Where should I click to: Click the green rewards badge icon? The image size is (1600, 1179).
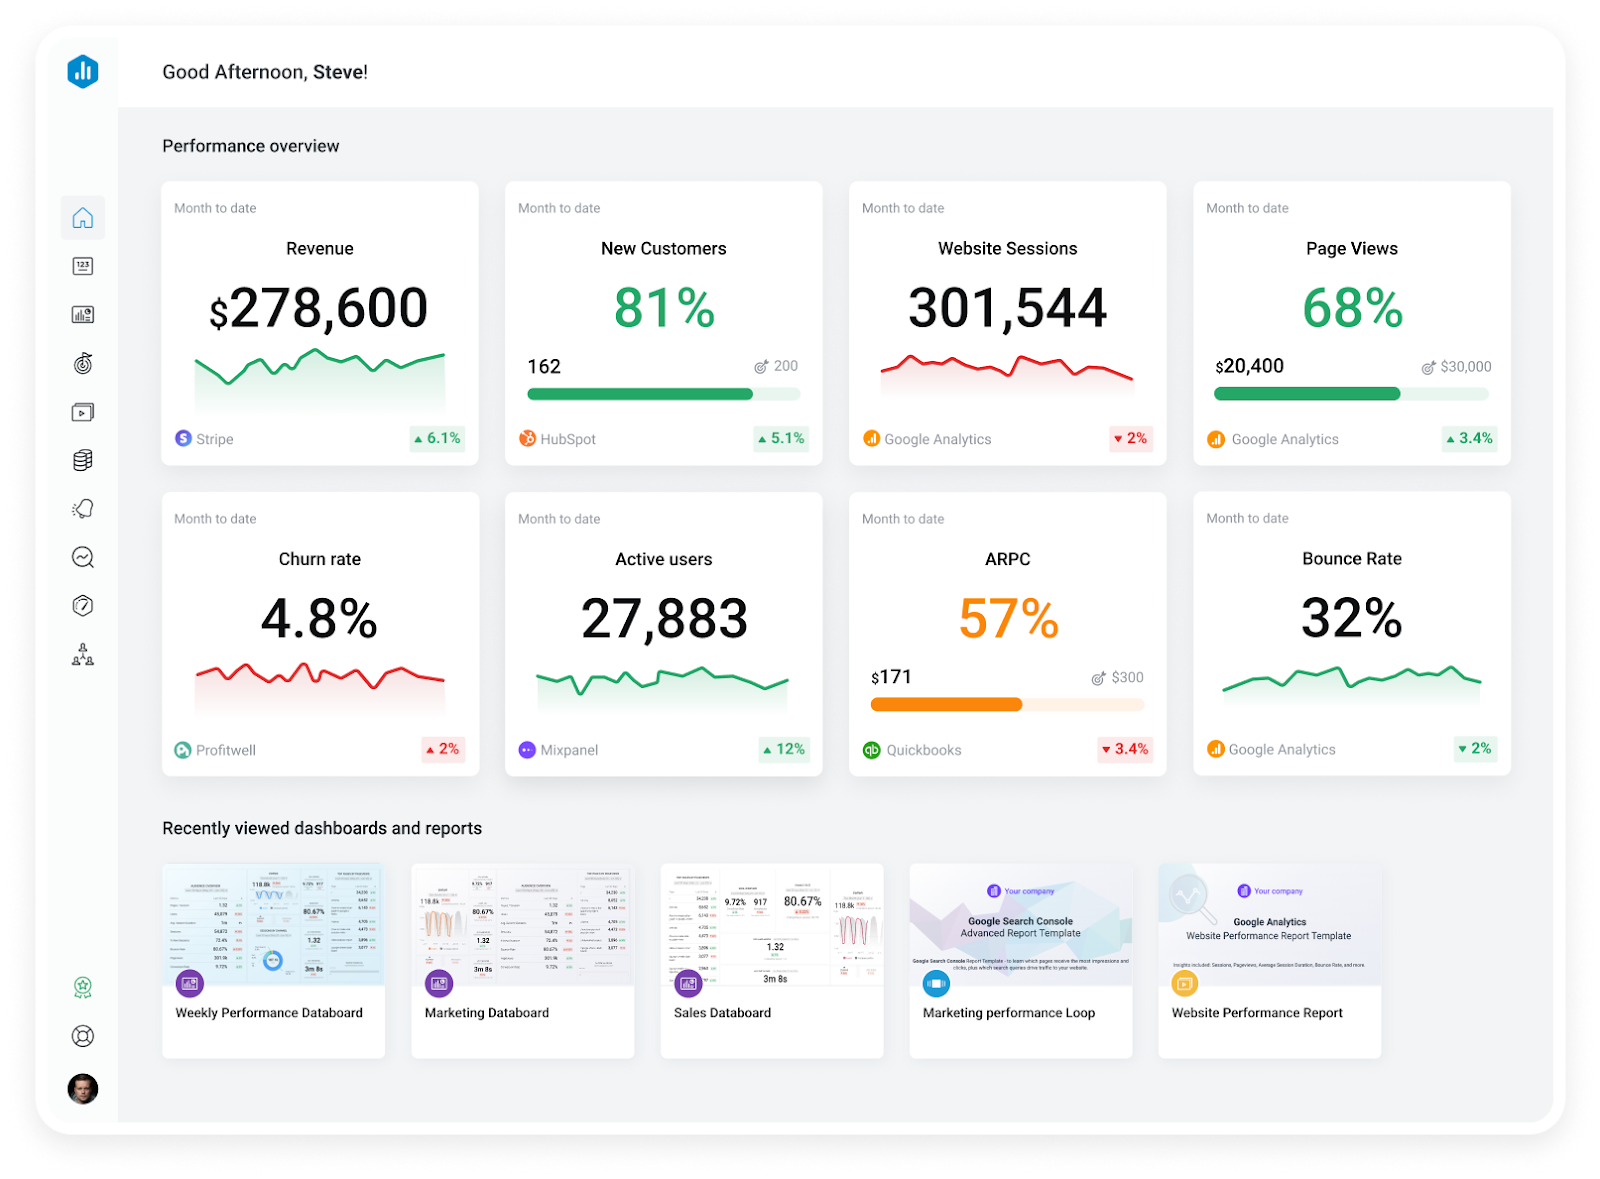83,987
